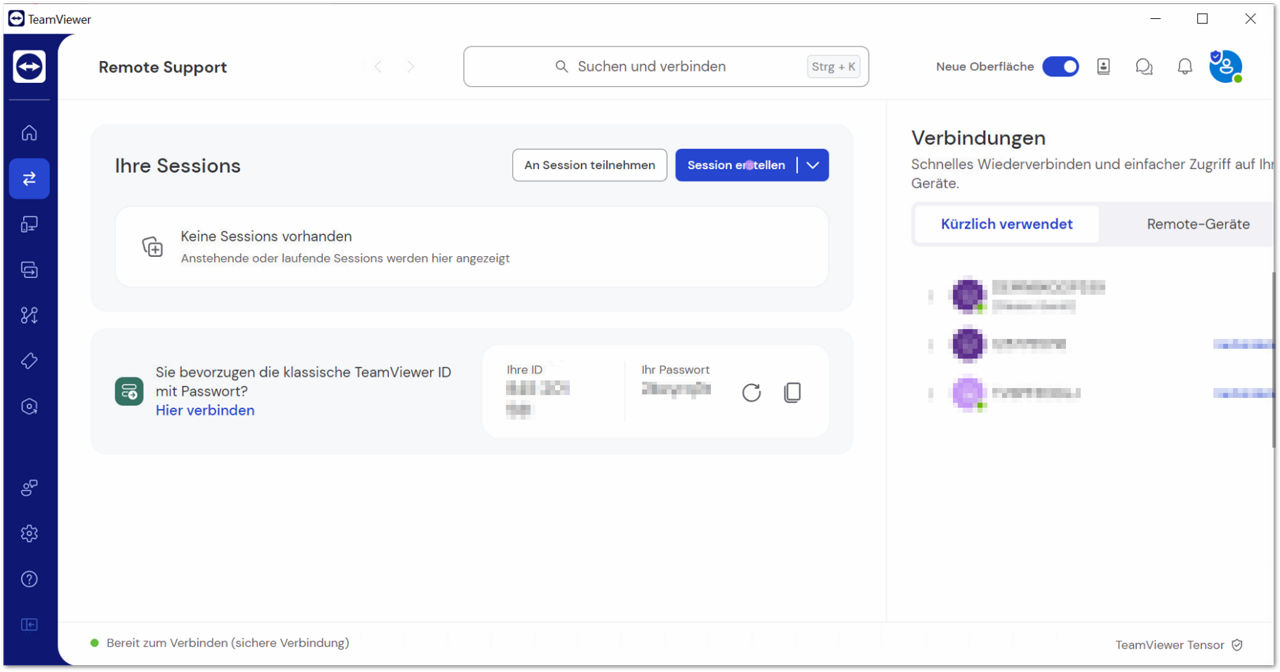
Task: Toggle the Neue Oberfläche switch
Action: 1060,67
